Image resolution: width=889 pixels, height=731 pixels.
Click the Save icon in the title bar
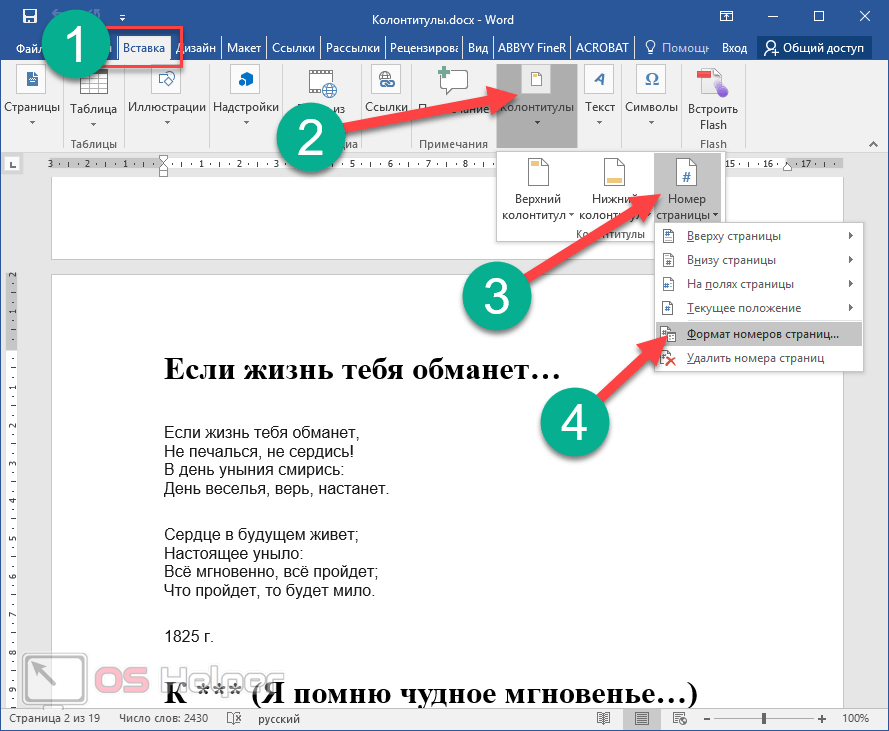(x=31, y=16)
